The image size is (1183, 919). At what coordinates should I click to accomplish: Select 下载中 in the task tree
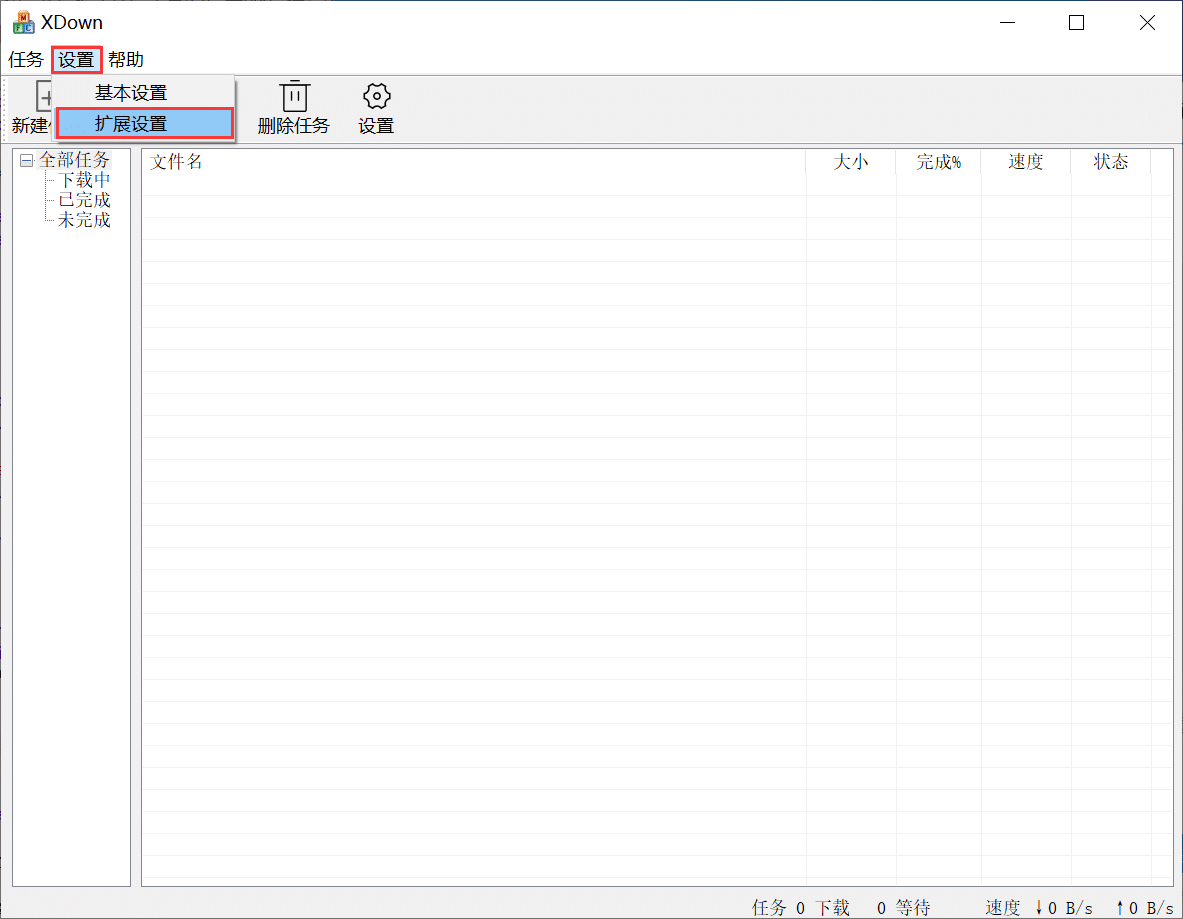[x=84, y=179]
